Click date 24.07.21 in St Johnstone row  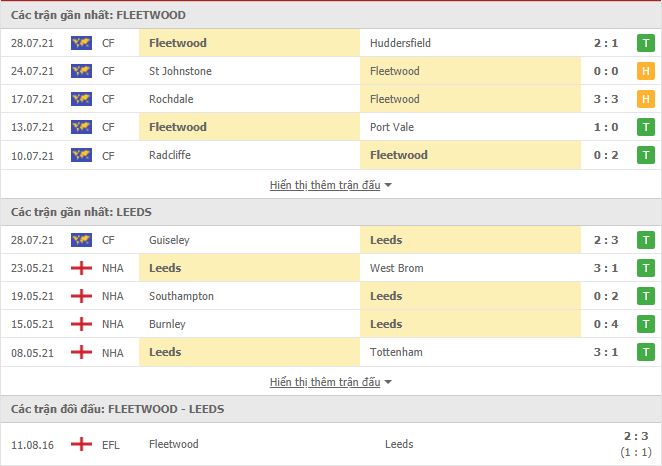coord(33,71)
